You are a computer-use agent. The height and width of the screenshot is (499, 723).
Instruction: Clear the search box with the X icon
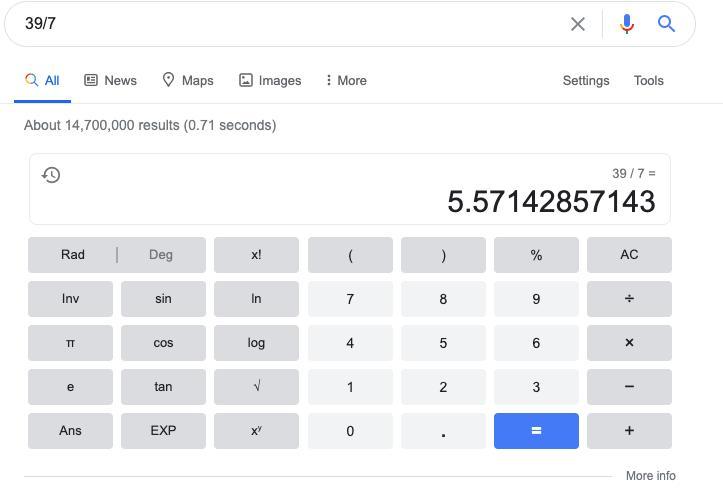pyautogui.click(x=577, y=24)
